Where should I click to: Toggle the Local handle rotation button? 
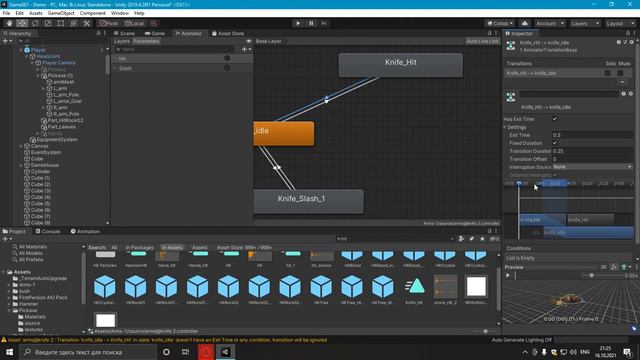coord(134,23)
